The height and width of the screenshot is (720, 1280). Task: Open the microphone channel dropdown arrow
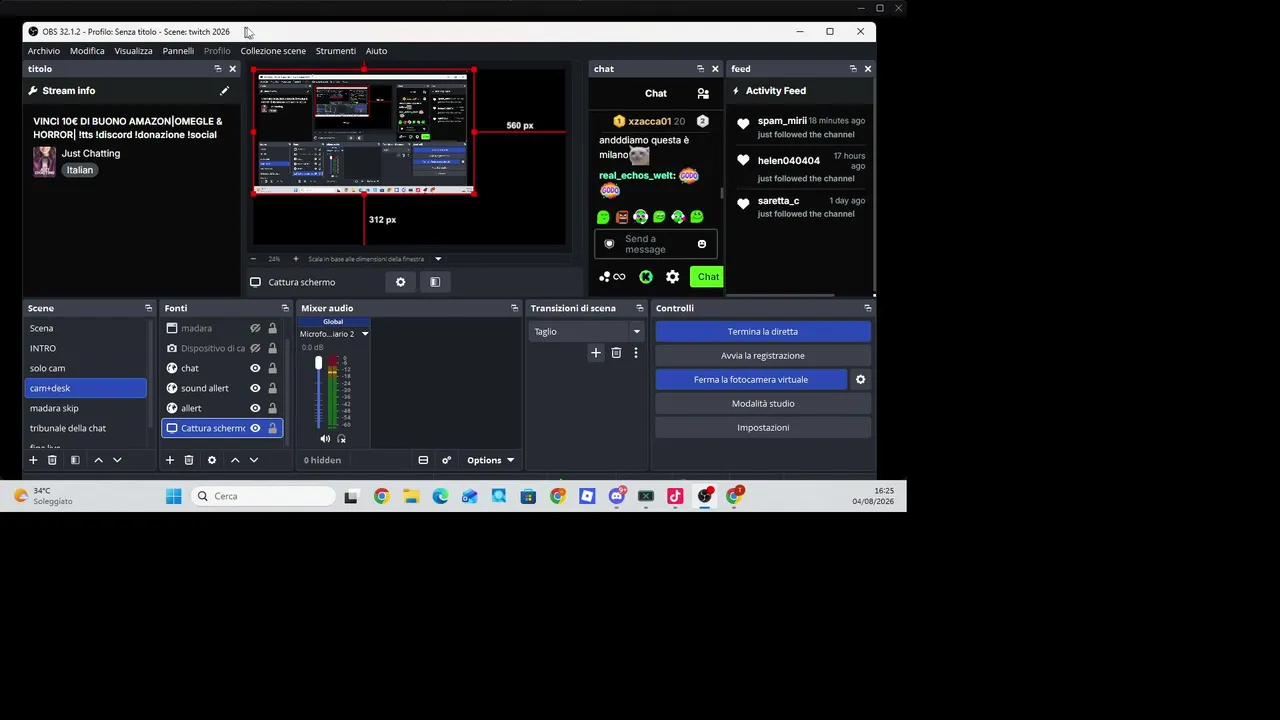[365, 334]
